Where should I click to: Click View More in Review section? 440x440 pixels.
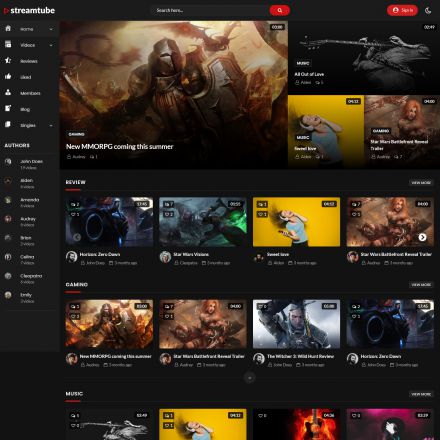pos(421,183)
